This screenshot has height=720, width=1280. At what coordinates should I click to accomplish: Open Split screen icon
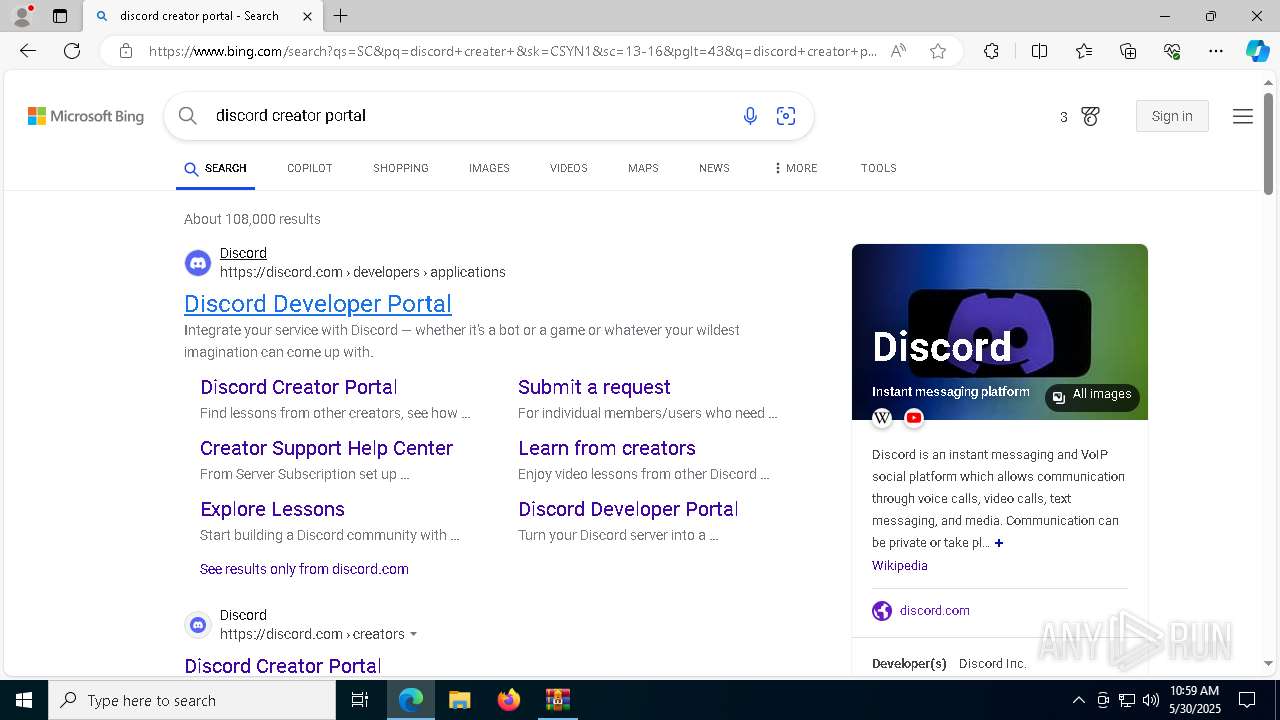coord(1039,51)
